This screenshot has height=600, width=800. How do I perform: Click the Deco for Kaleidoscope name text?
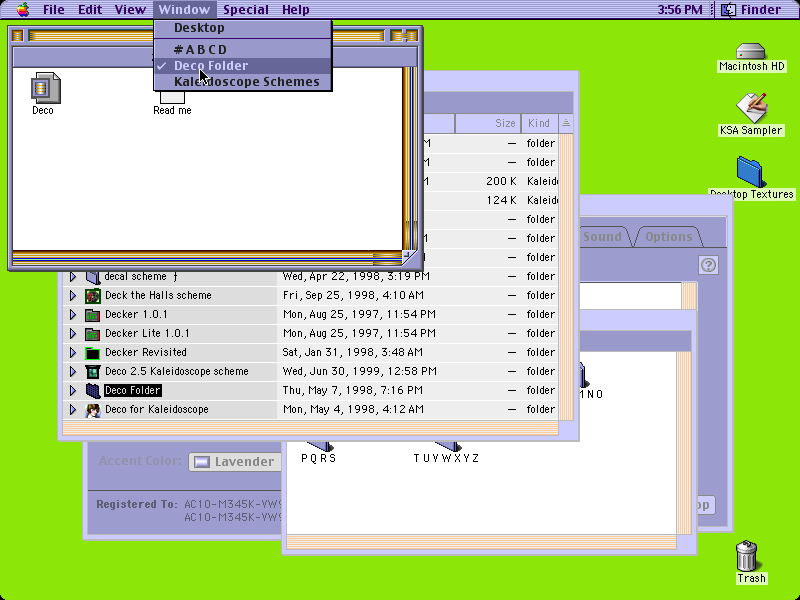click(x=157, y=409)
